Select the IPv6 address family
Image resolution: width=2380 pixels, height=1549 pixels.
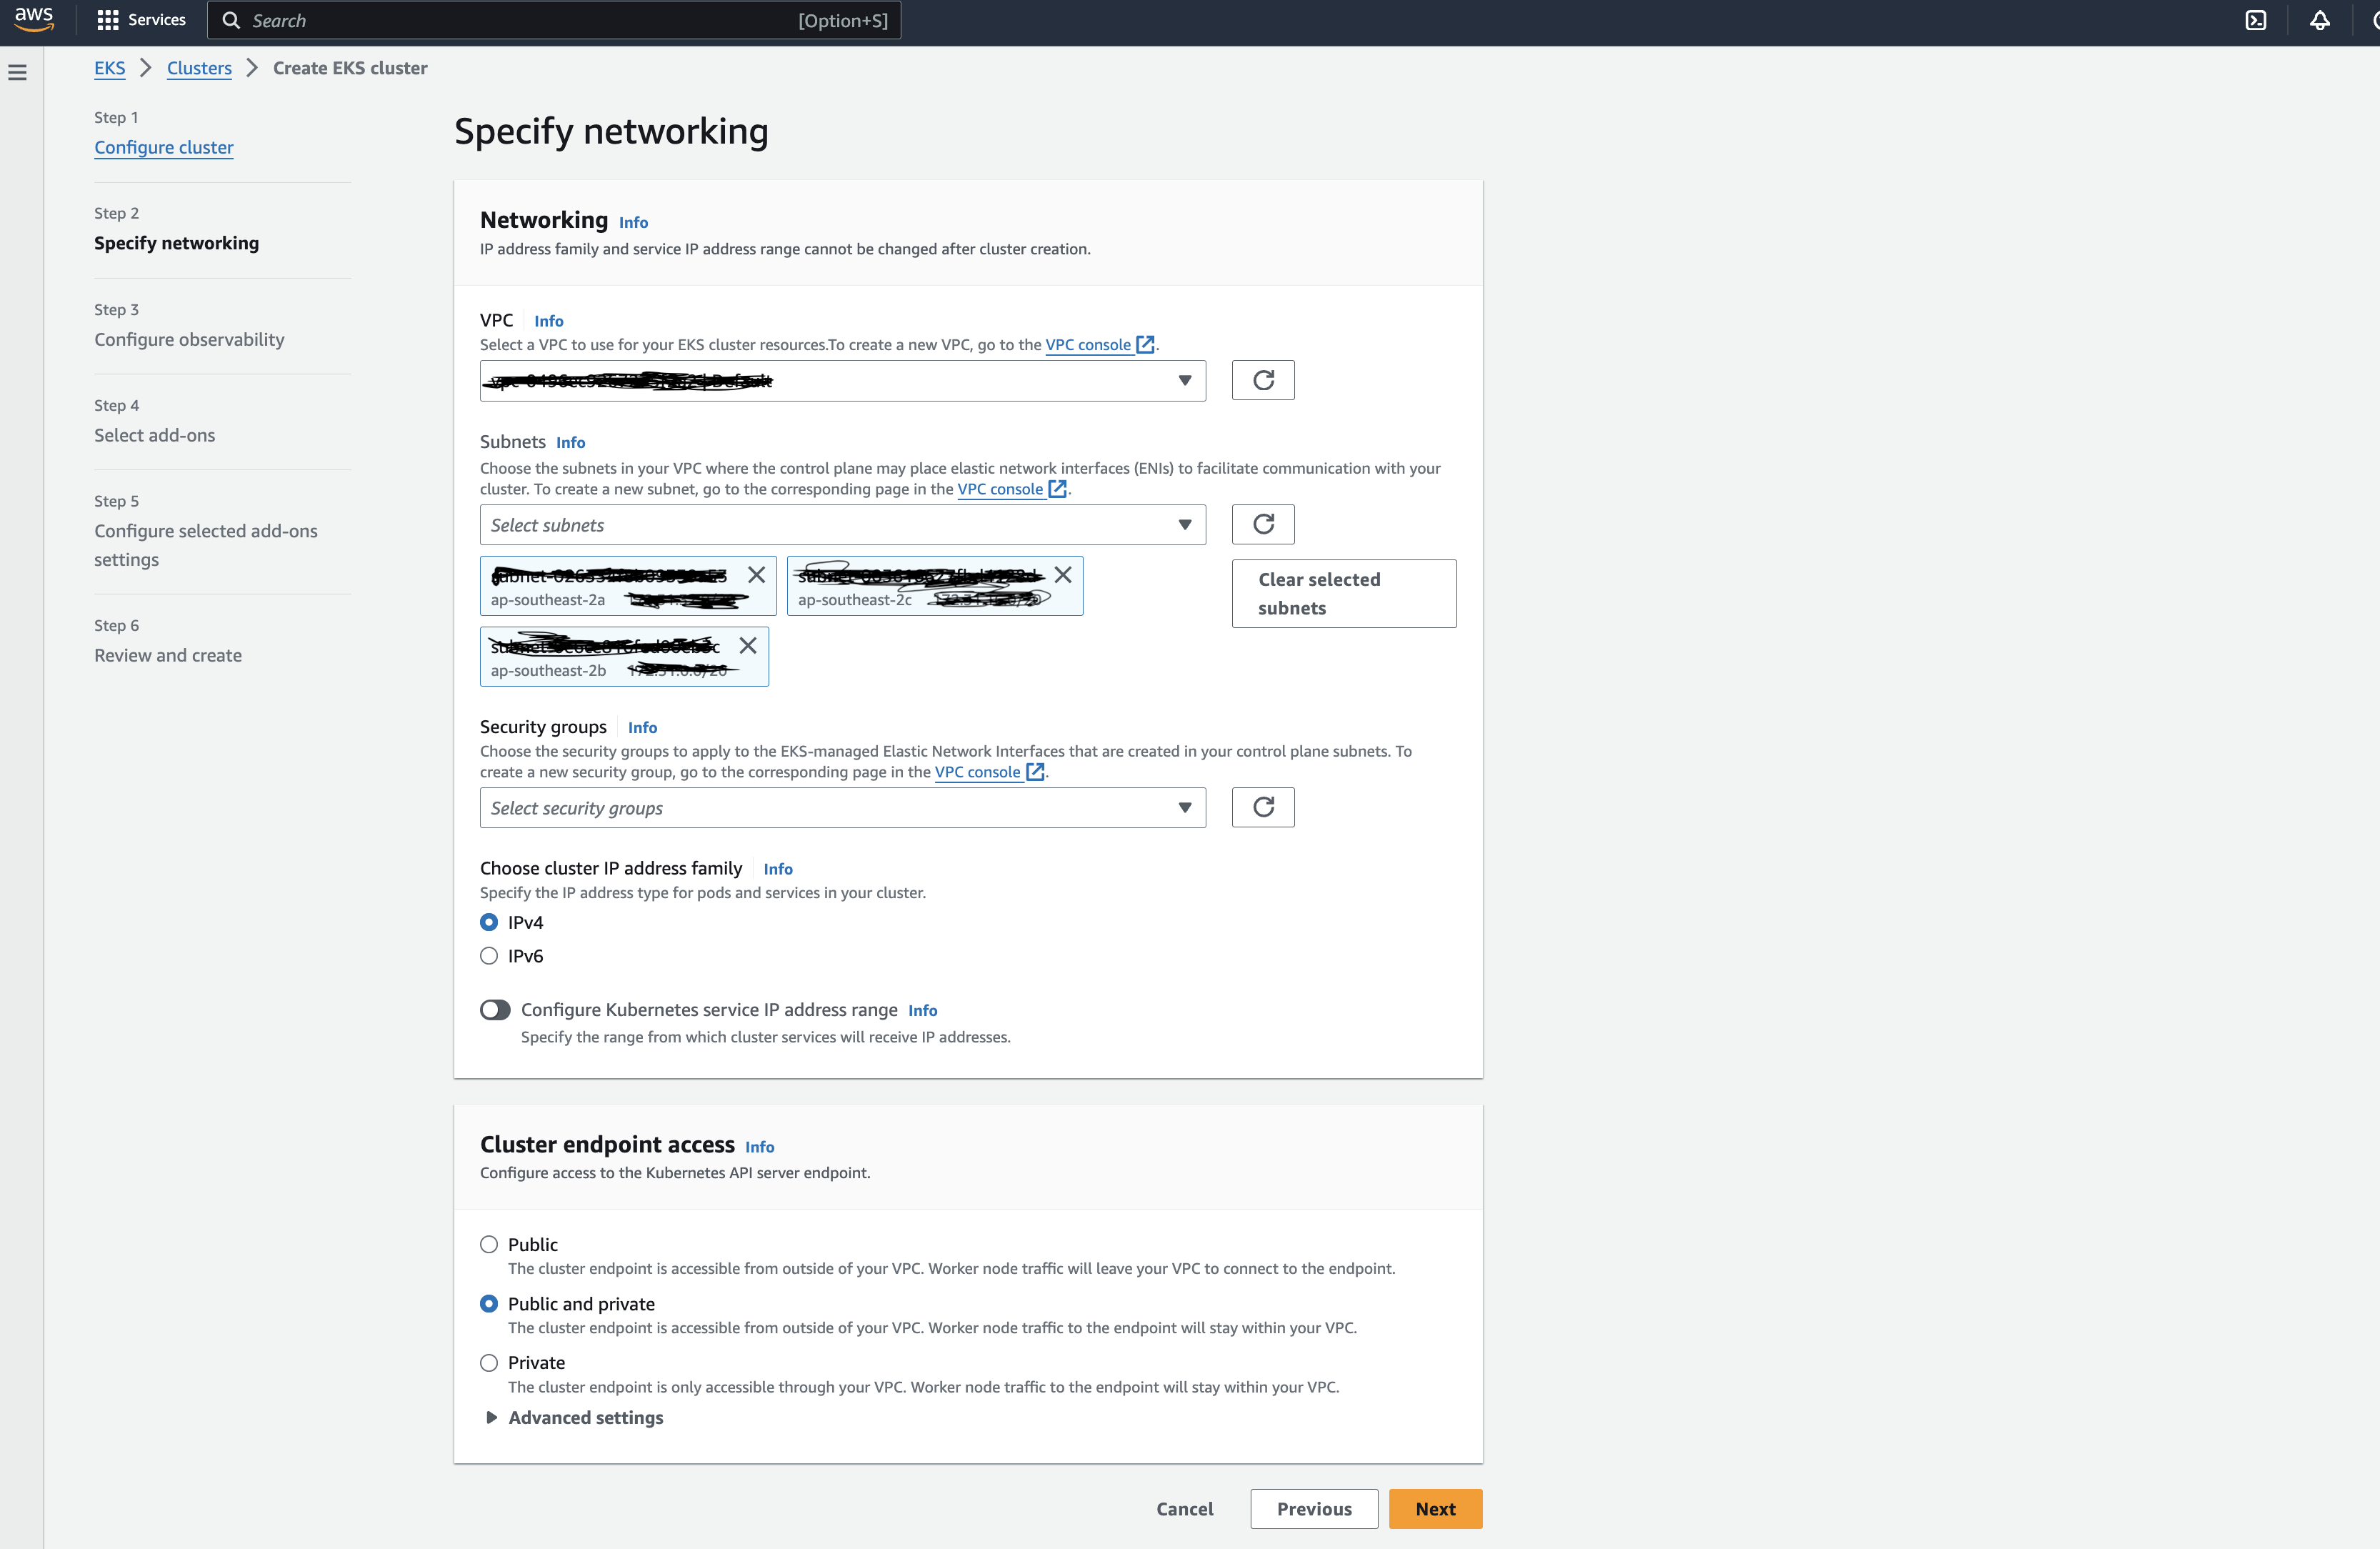click(x=489, y=955)
